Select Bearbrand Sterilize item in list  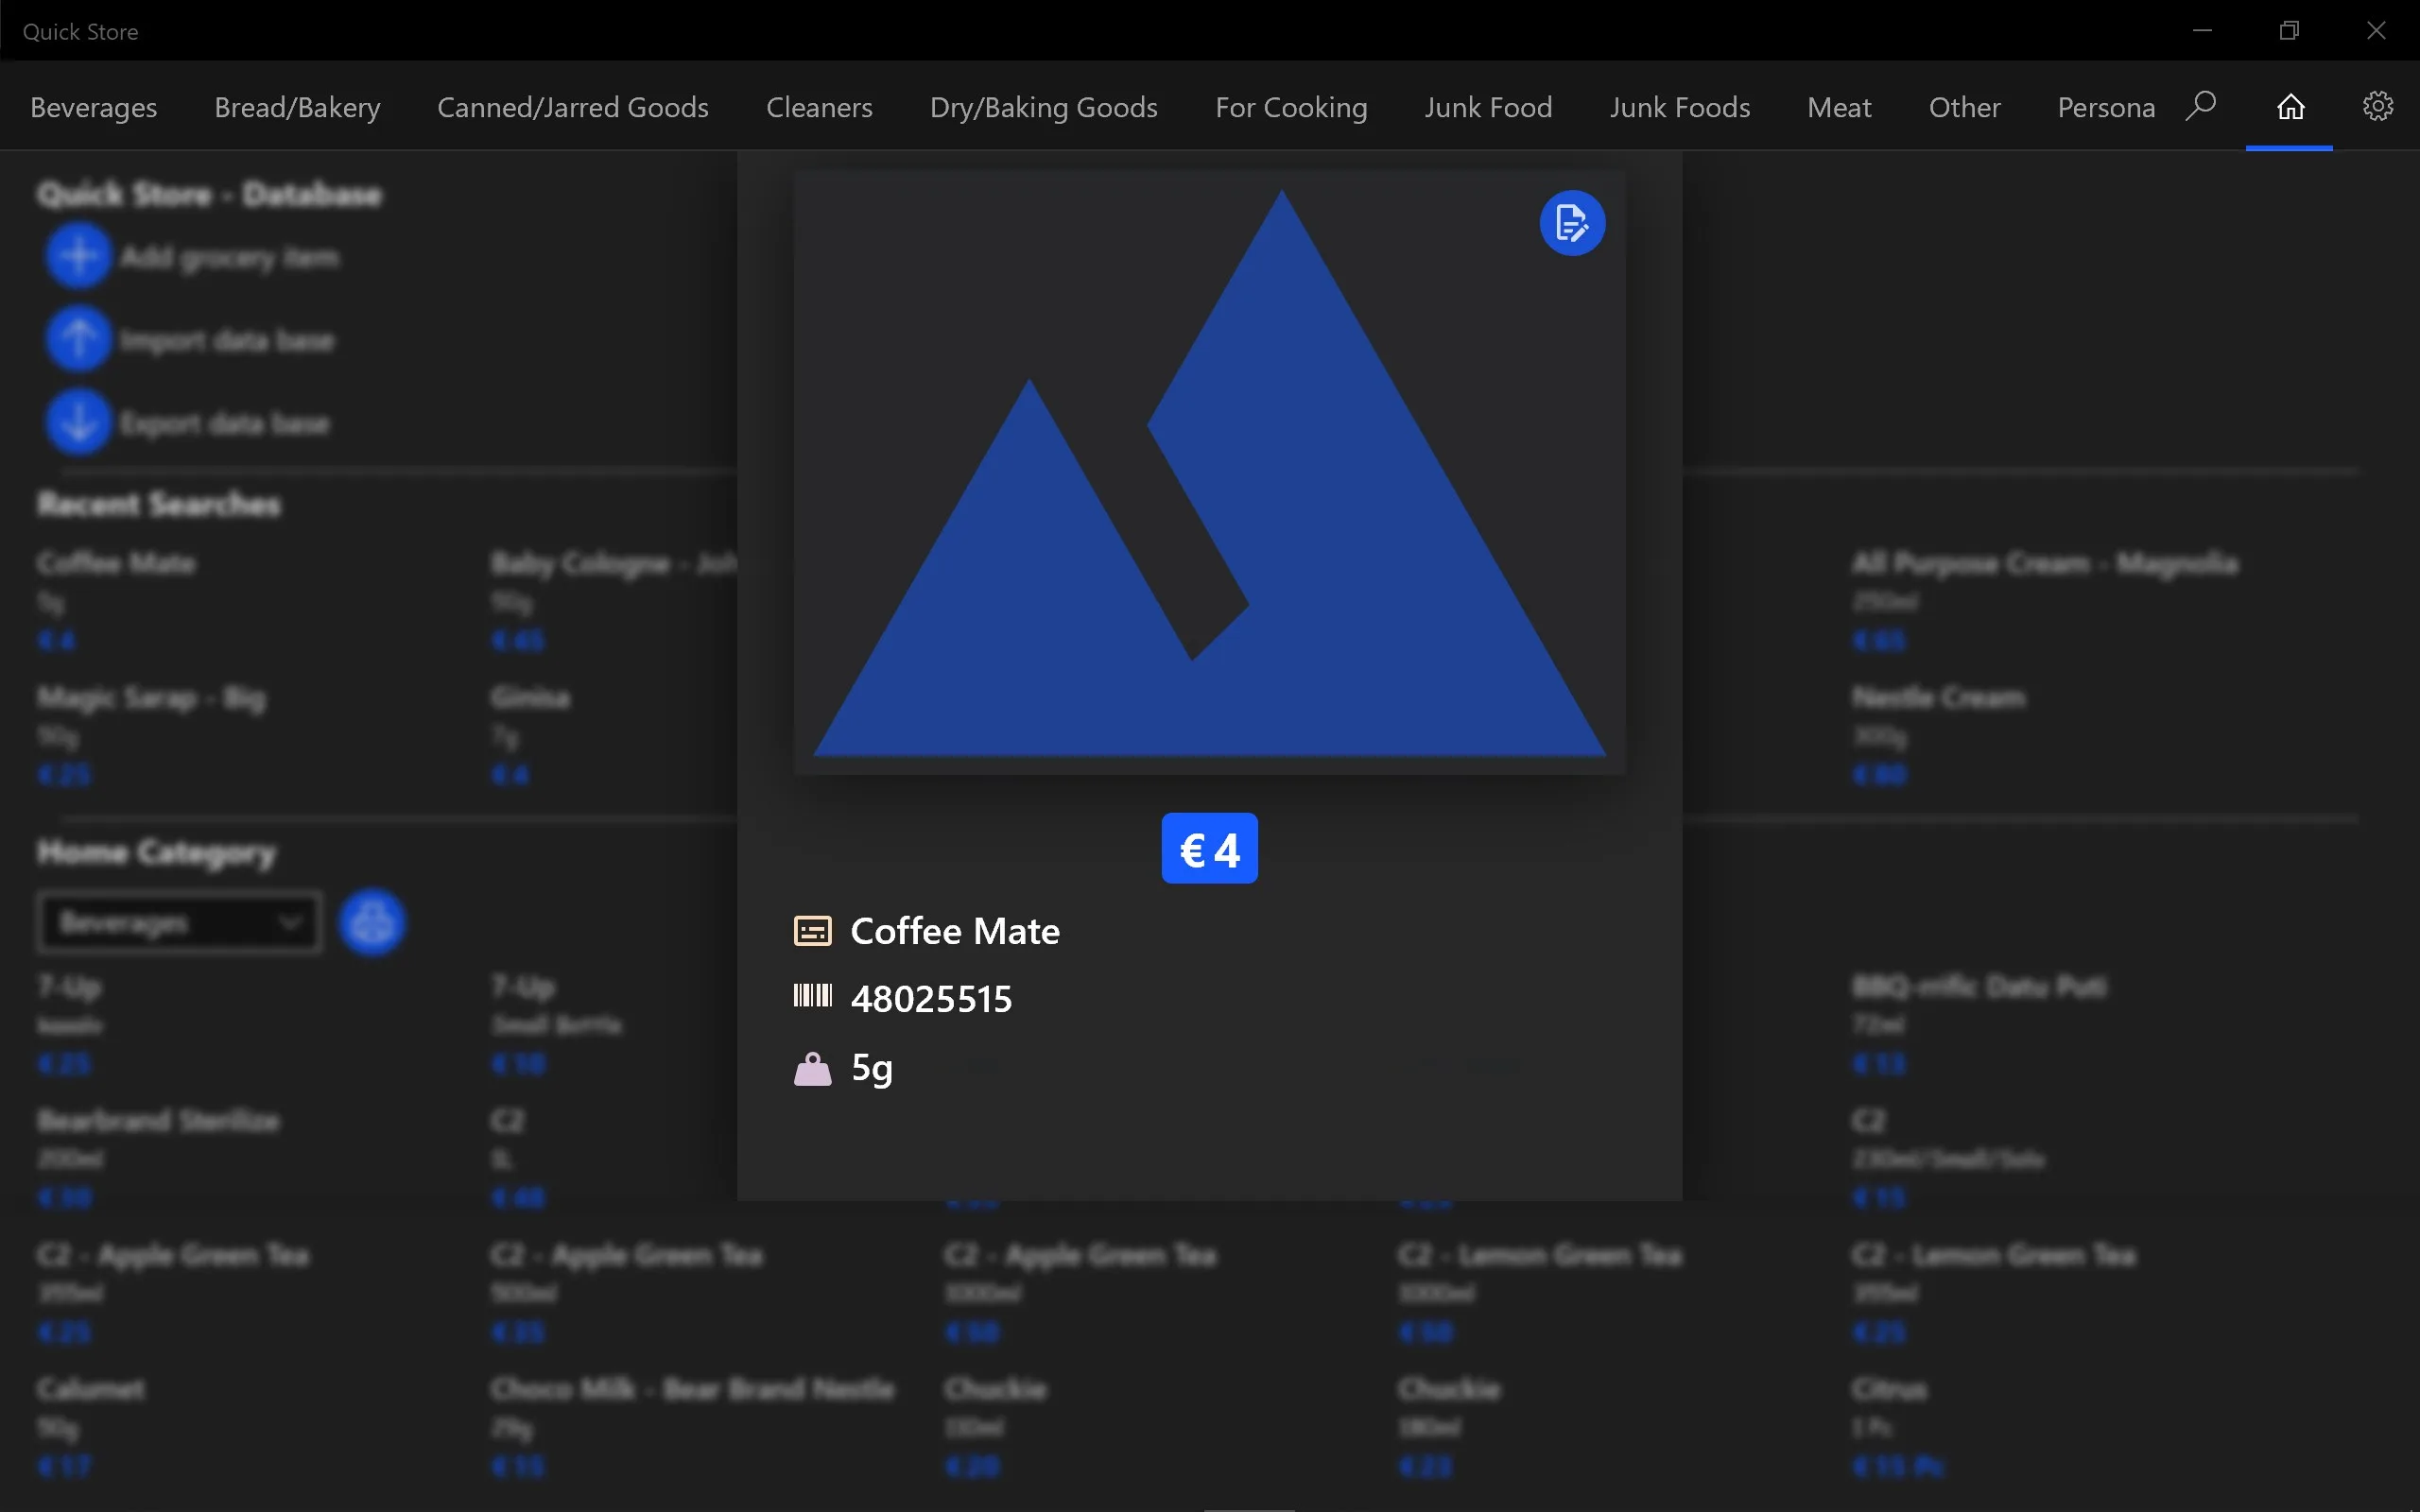[x=158, y=1157]
